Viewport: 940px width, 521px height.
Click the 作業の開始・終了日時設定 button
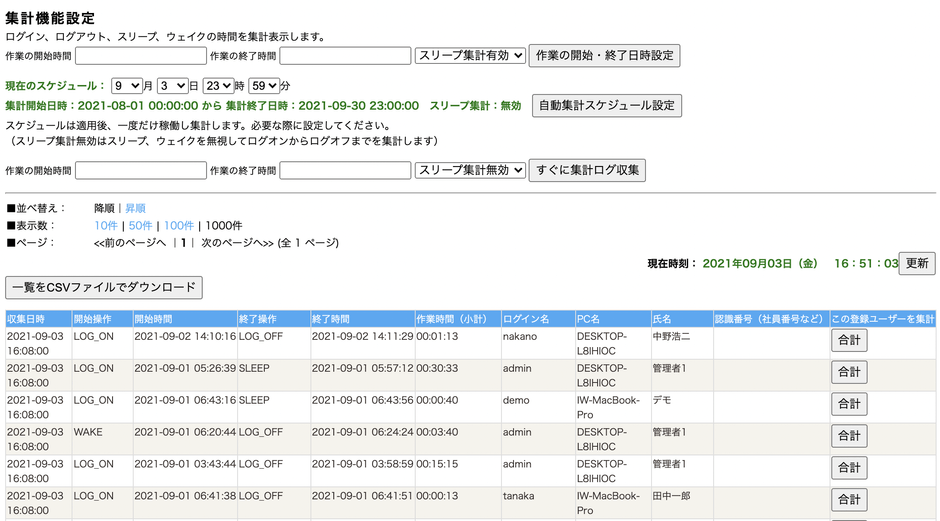[x=604, y=56]
